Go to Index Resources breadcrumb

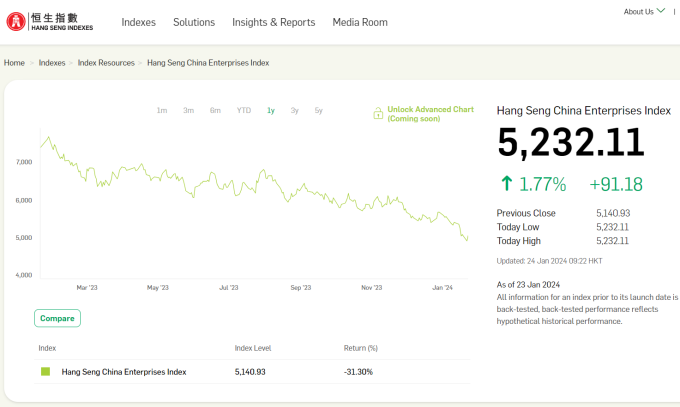[x=106, y=63]
